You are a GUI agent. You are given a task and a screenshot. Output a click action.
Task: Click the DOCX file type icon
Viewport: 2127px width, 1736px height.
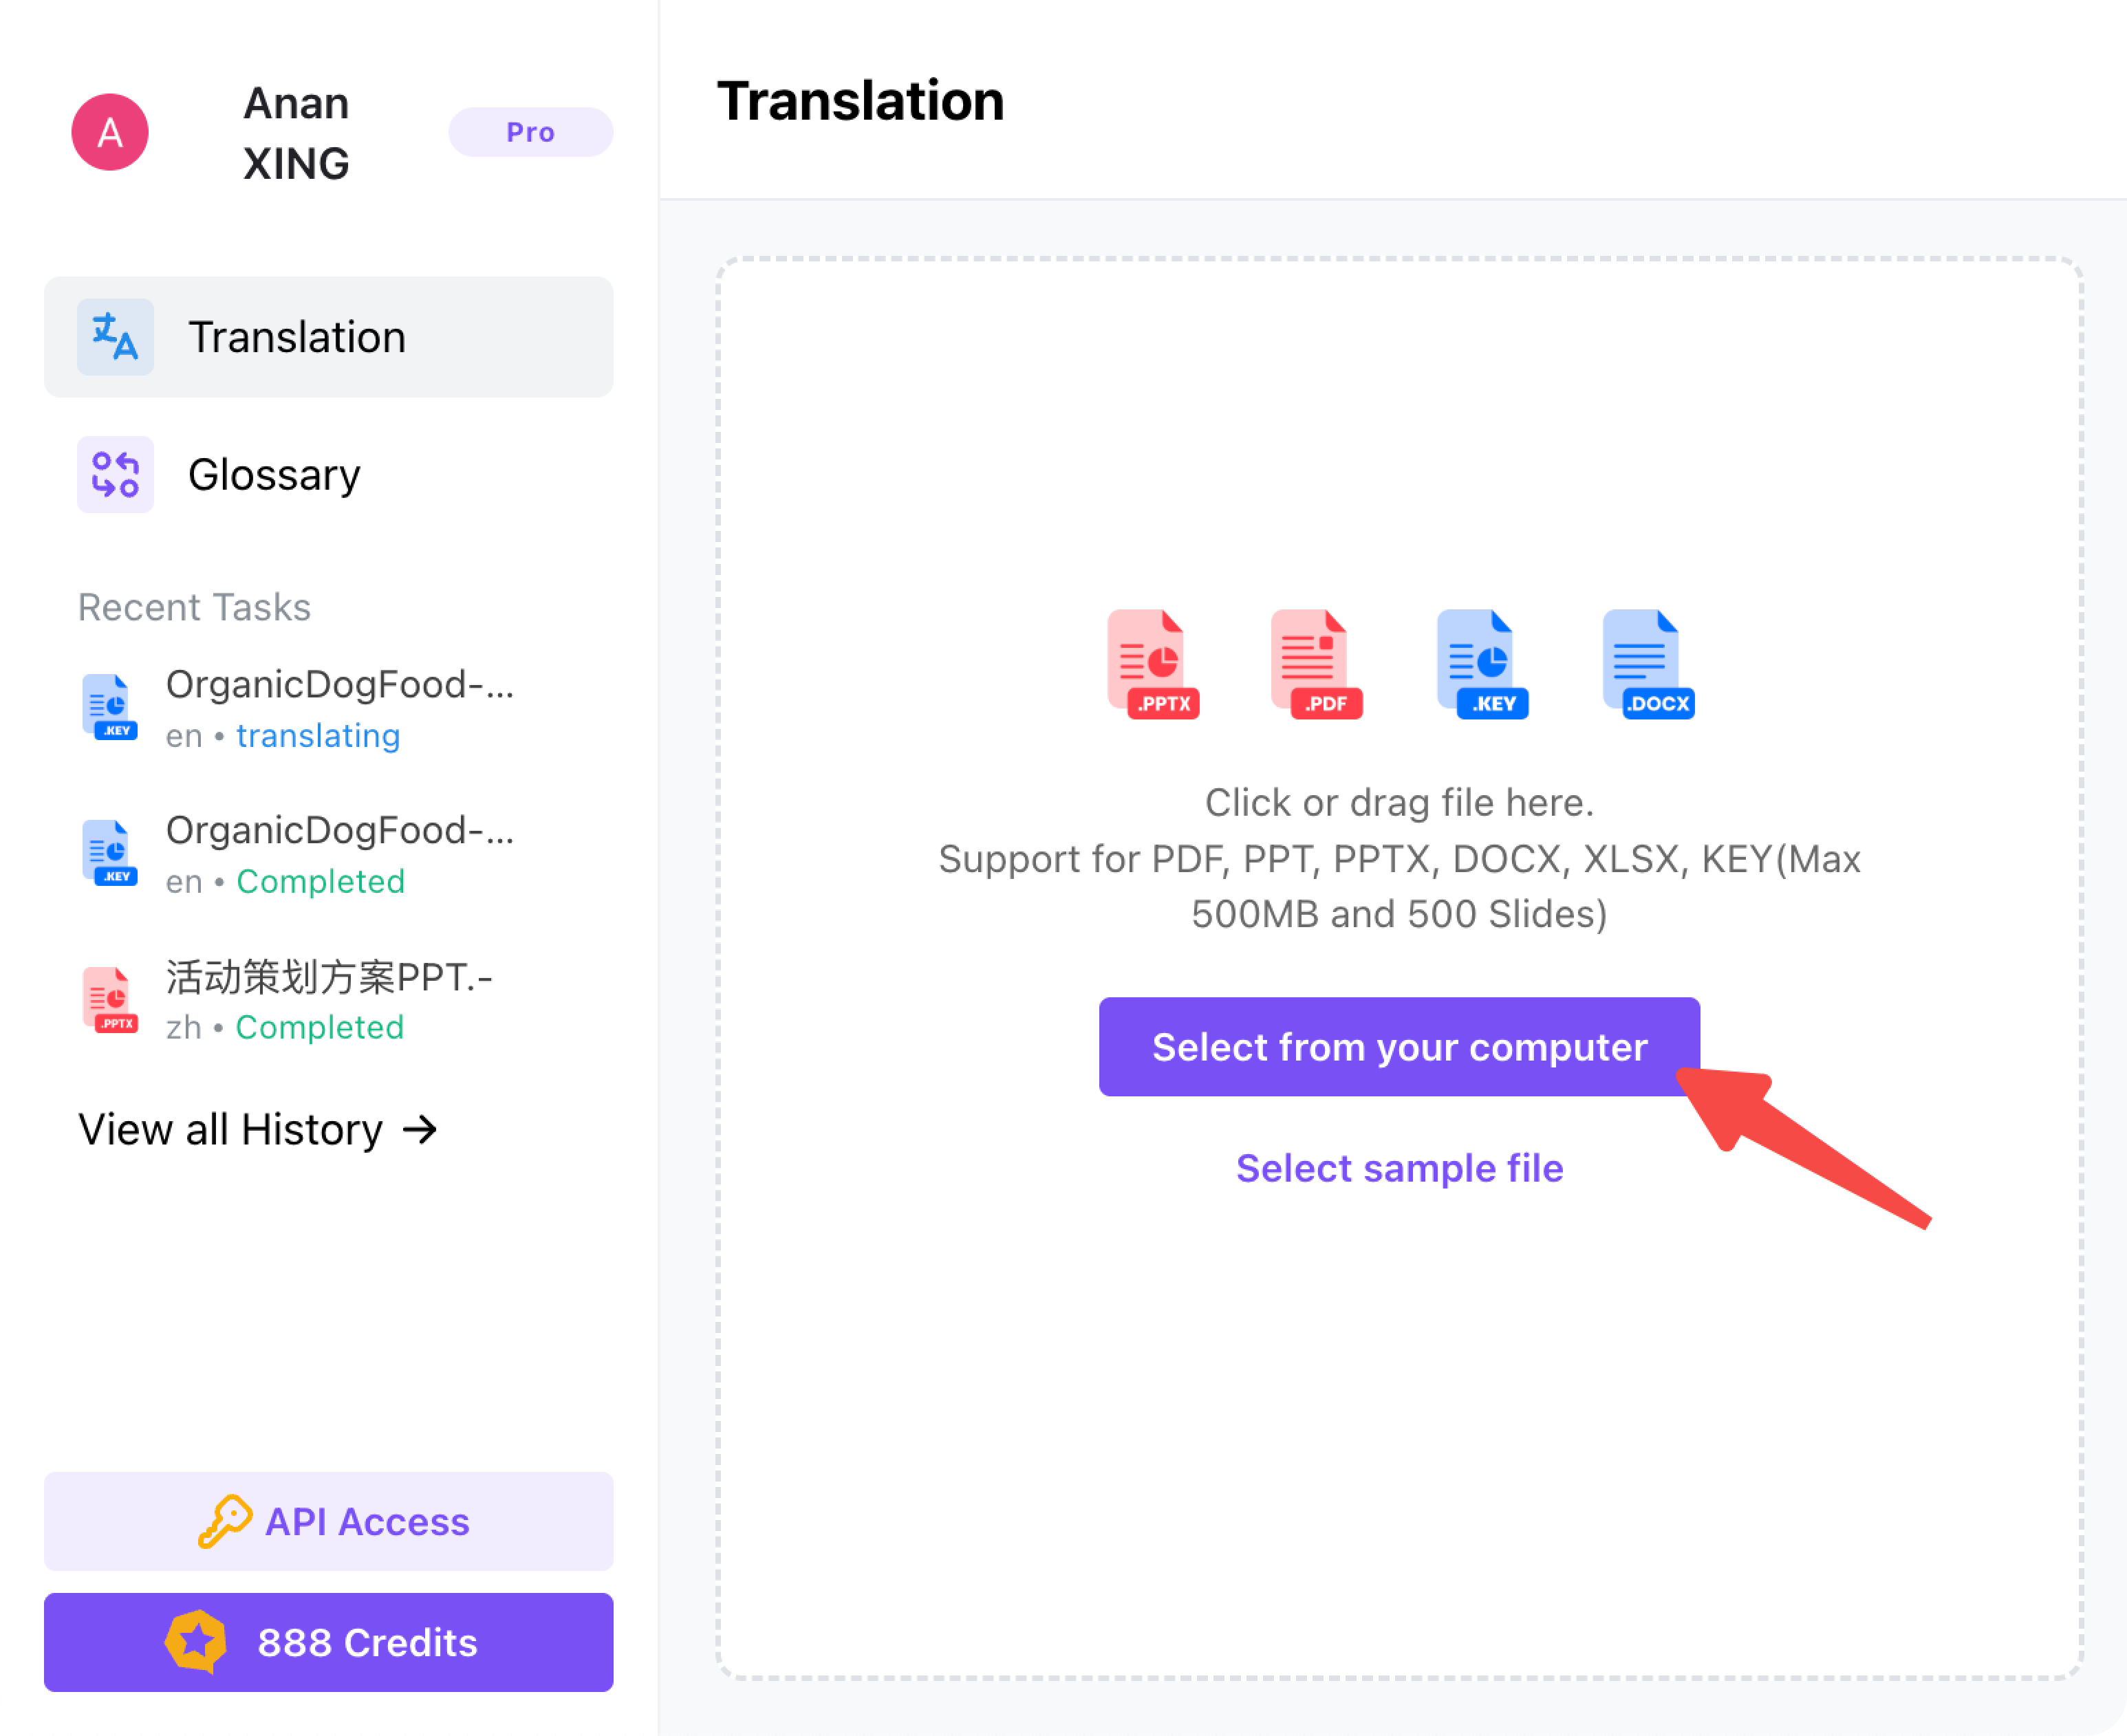[x=1647, y=664]
